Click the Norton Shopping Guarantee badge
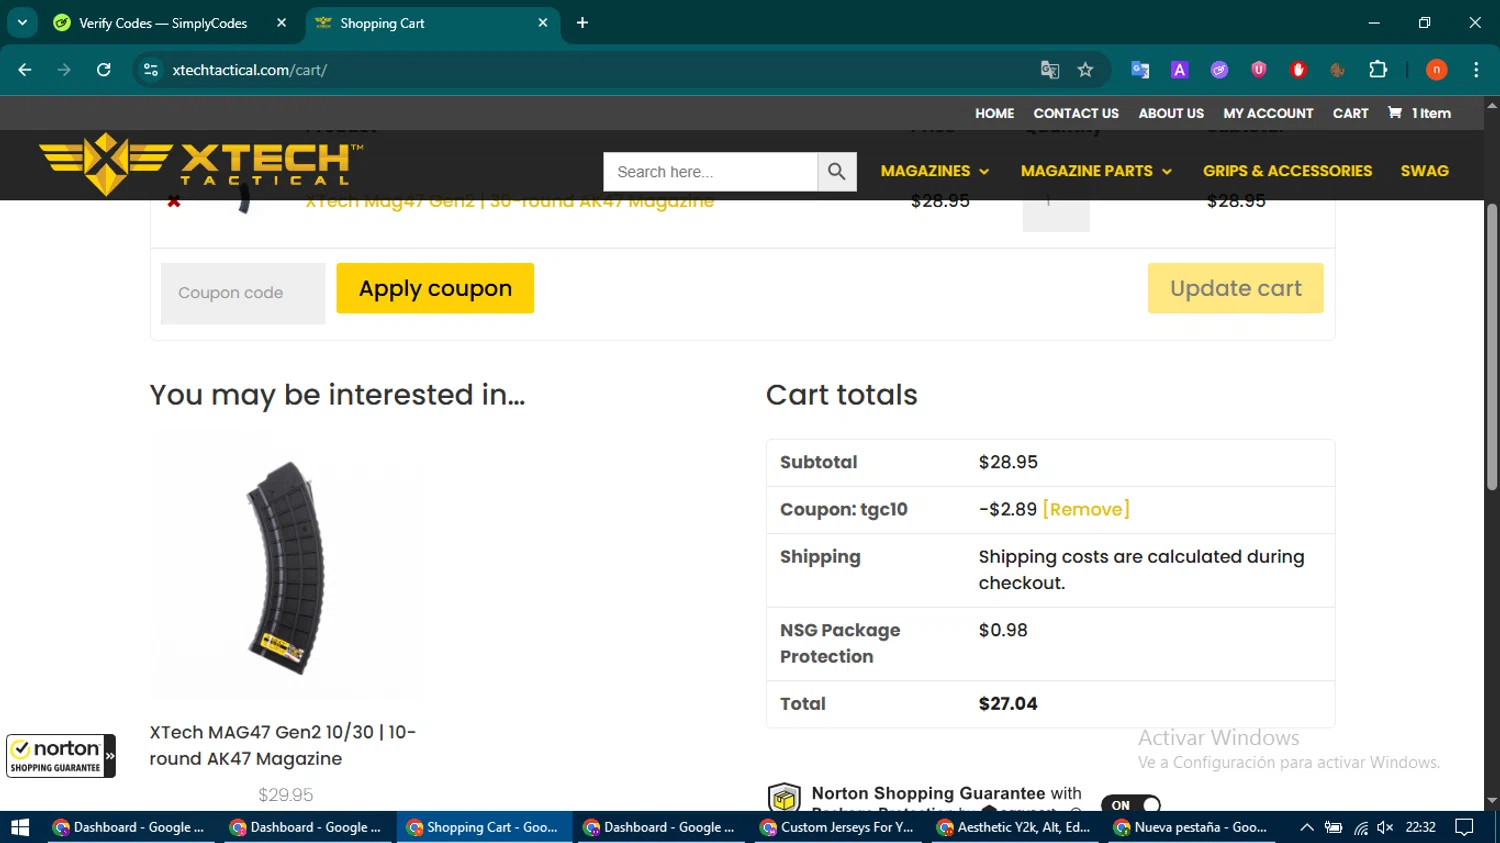 [x=61, y=756]
